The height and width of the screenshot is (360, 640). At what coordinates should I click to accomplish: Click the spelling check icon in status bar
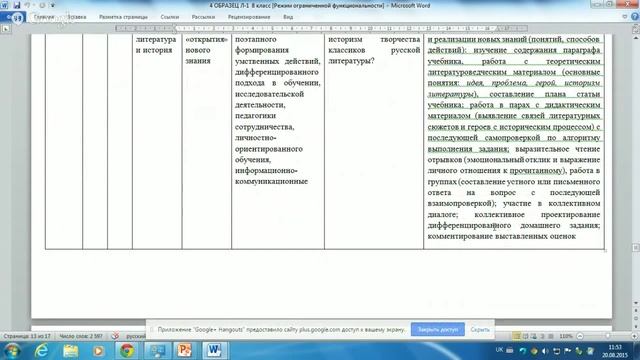coord(116,336)
